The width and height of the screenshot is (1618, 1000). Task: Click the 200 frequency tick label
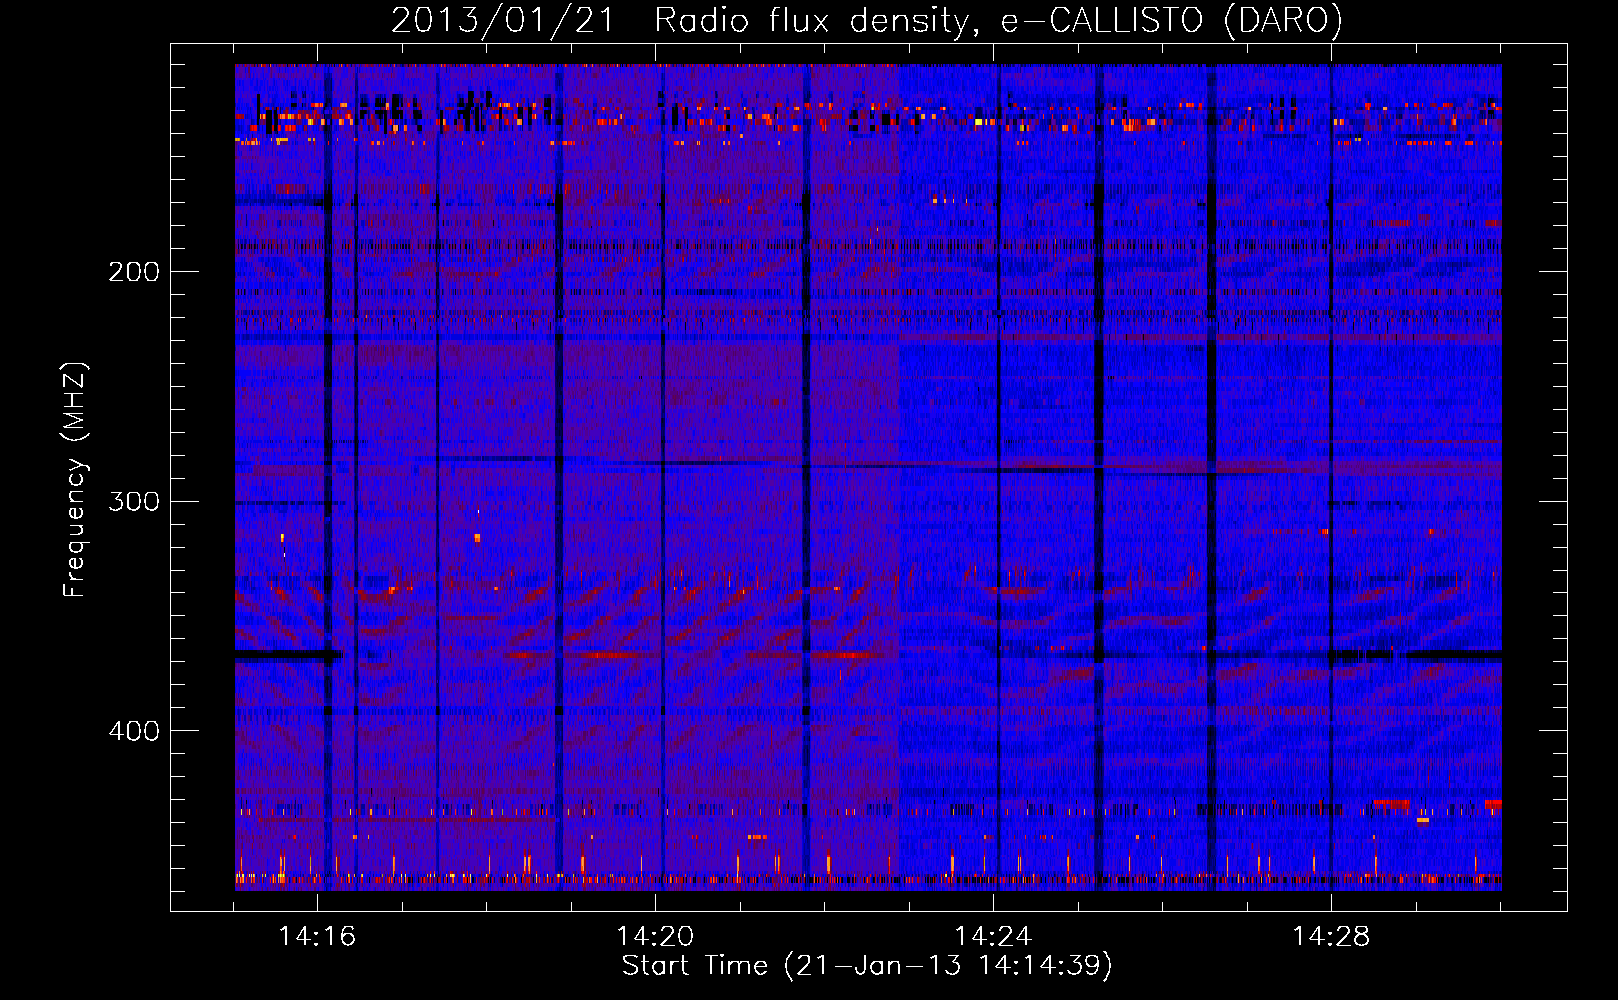[134, 272]
